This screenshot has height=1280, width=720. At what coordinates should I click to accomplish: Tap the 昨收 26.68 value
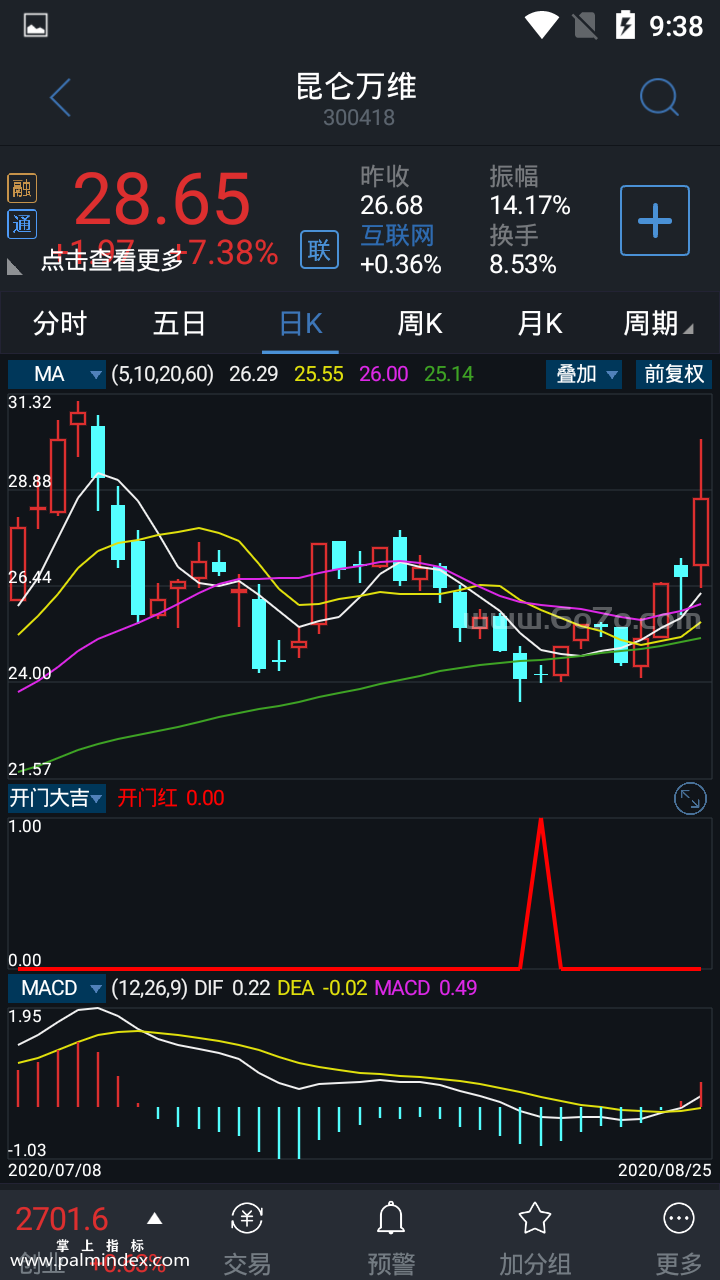pyautogui.click(x=392, y=205)
